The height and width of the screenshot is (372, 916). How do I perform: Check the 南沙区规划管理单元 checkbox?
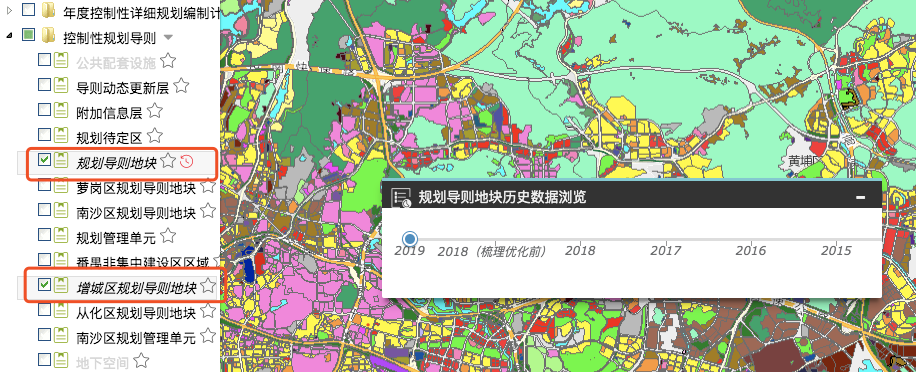coord(44,335)
